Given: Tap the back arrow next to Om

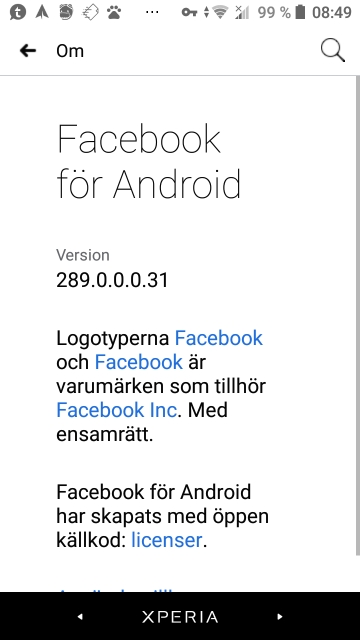Looking at the screenshot, I should (x=28, y=51).
